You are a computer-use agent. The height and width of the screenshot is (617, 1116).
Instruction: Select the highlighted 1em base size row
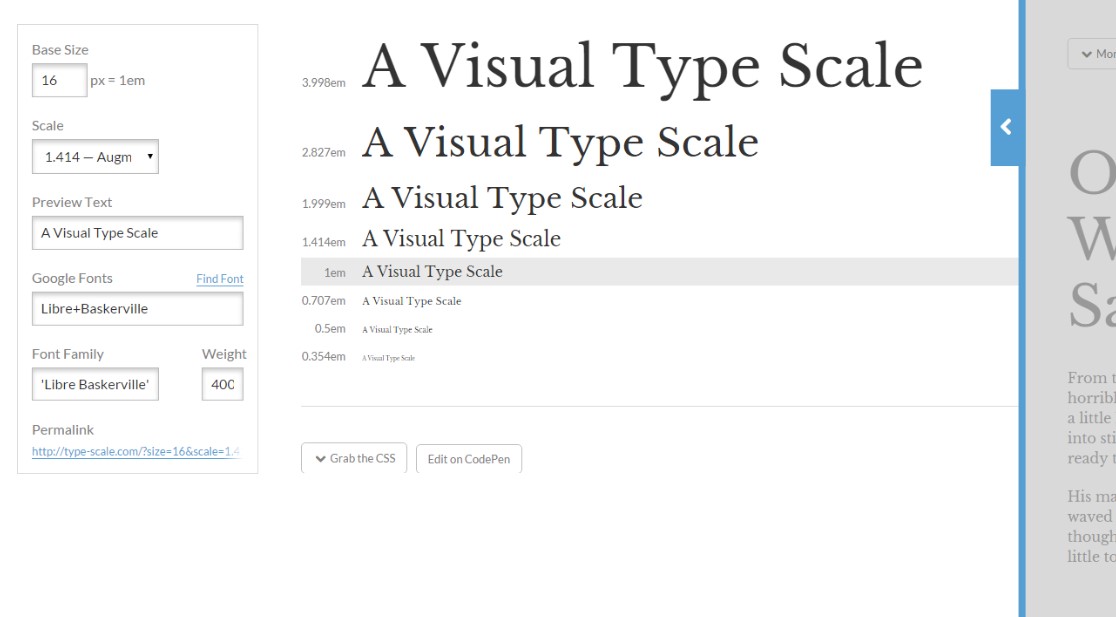432,271
